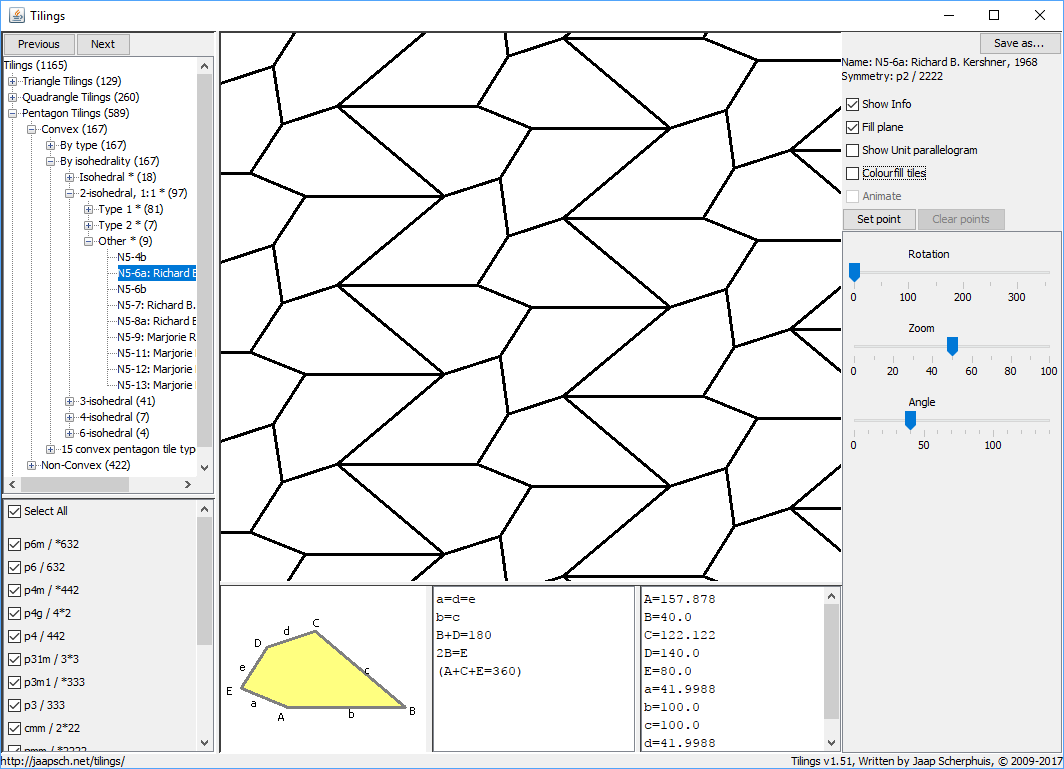
Task: Click the symmetry list scroll-down arrow
Action: tap(204, 743)
